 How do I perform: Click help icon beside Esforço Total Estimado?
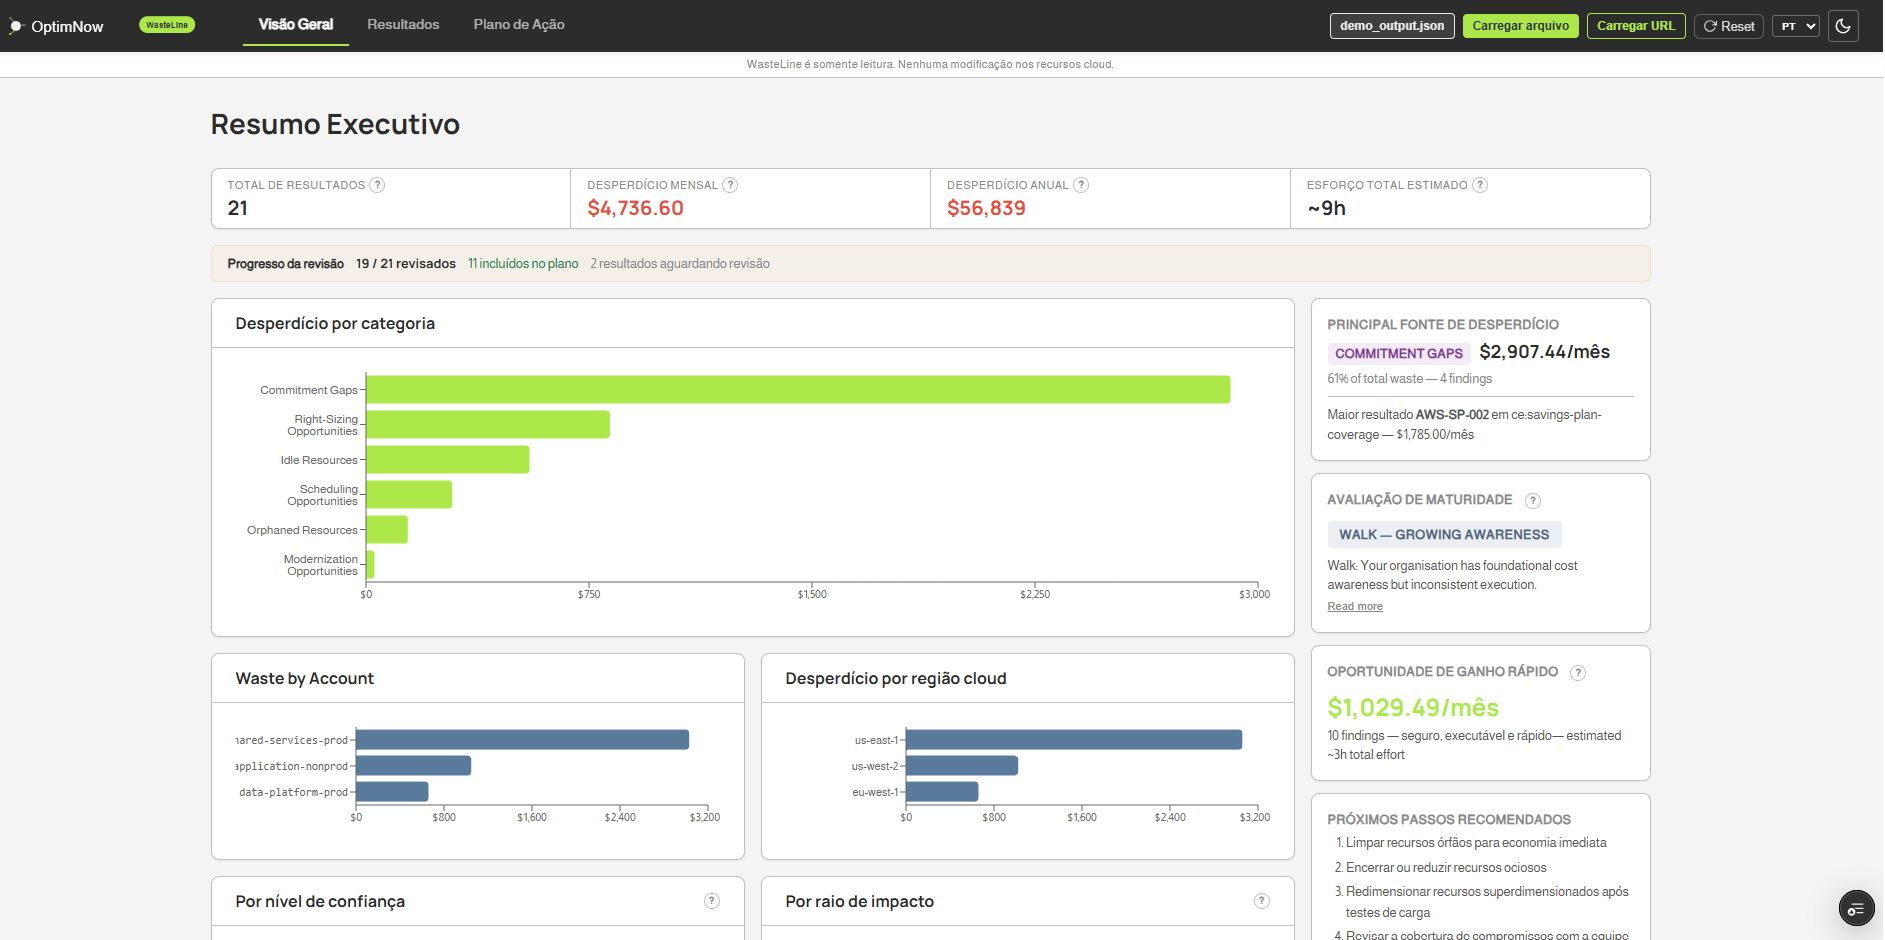coord(1480,185)
